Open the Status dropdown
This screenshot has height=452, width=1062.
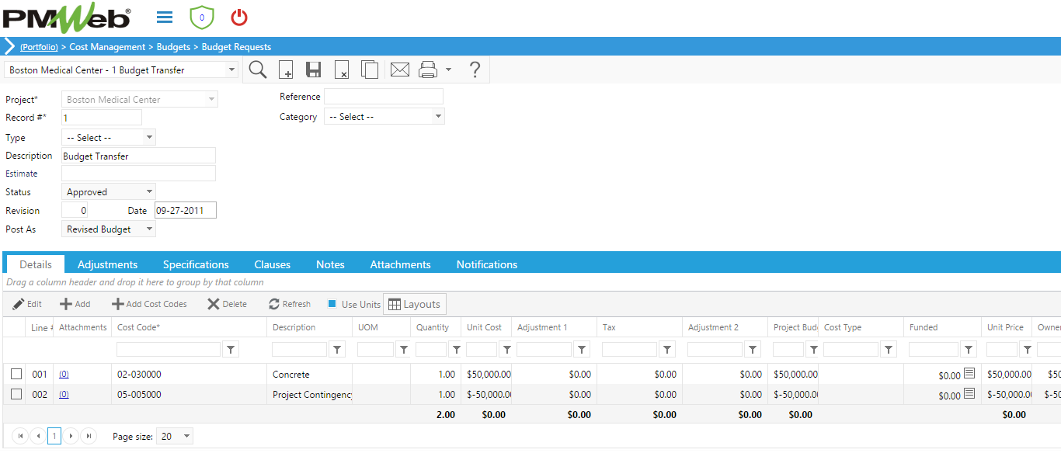[x=149, y=192]
